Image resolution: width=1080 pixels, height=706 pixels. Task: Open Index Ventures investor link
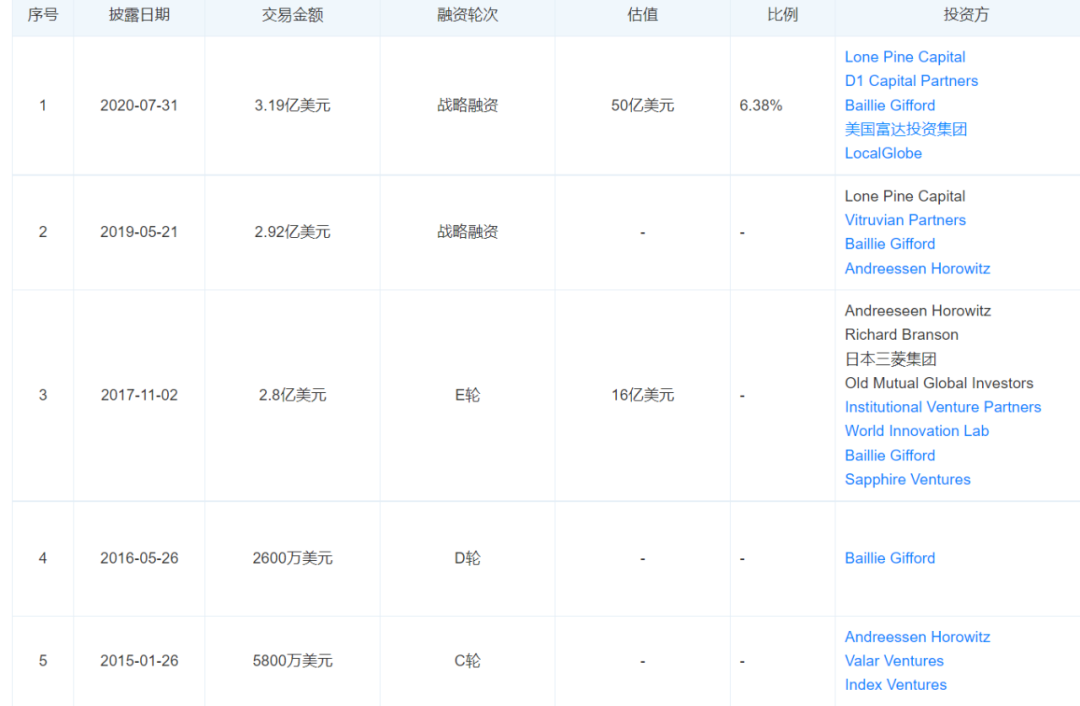[895, 685]
